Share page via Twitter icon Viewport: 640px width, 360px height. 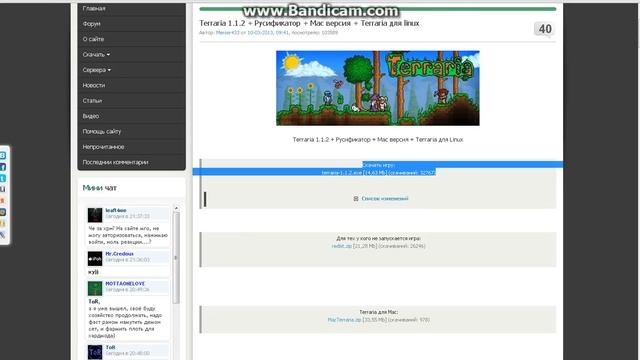[2, 178]
